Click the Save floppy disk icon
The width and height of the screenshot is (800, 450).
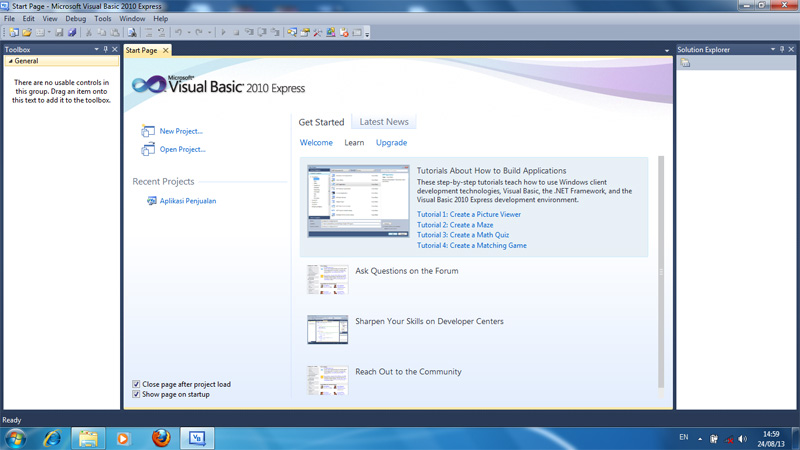(59, 33)
